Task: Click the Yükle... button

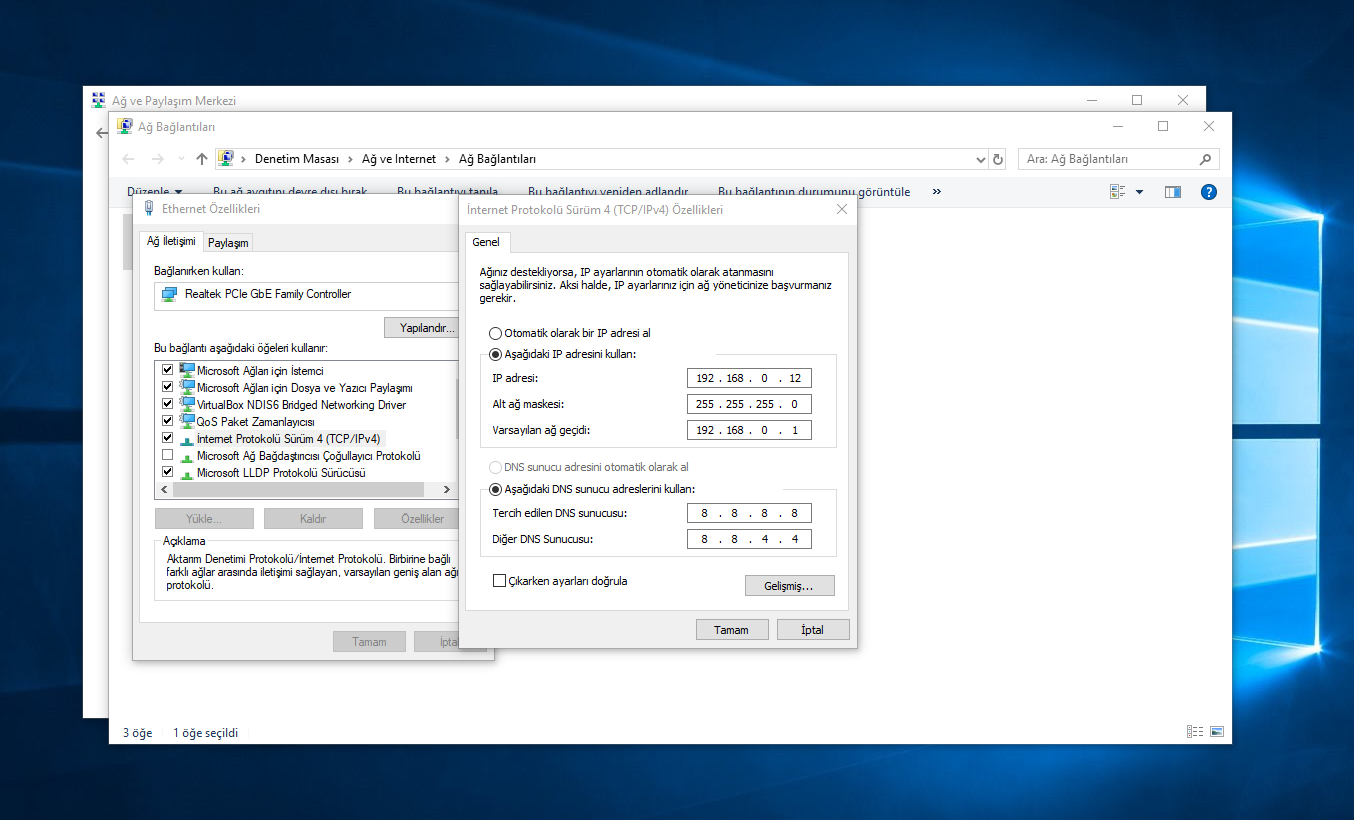Action: (204, 519)
